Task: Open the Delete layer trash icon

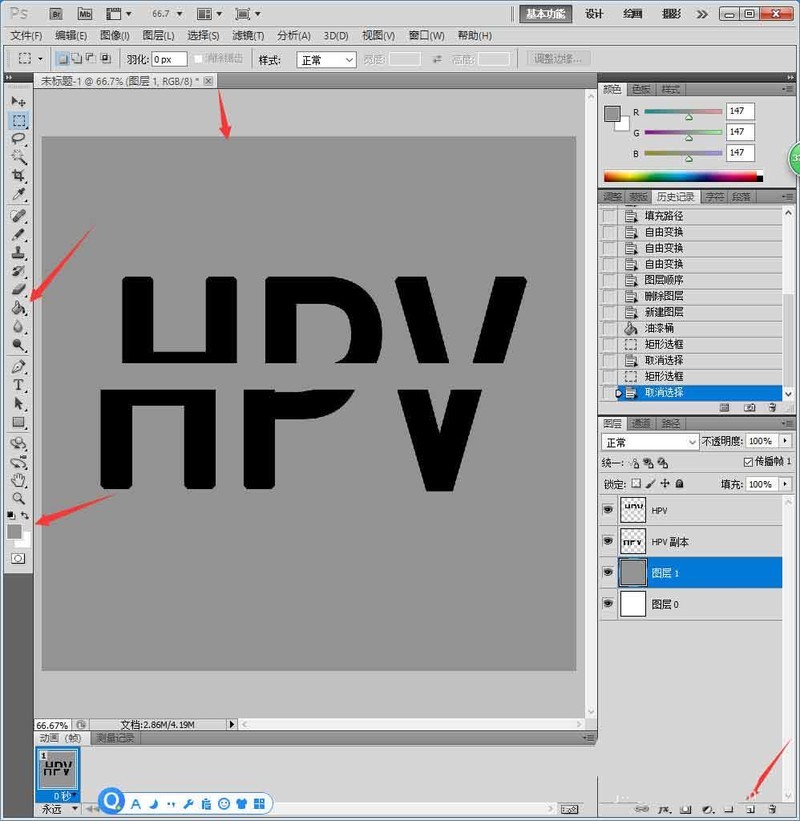Action: (x=771, y=810)
